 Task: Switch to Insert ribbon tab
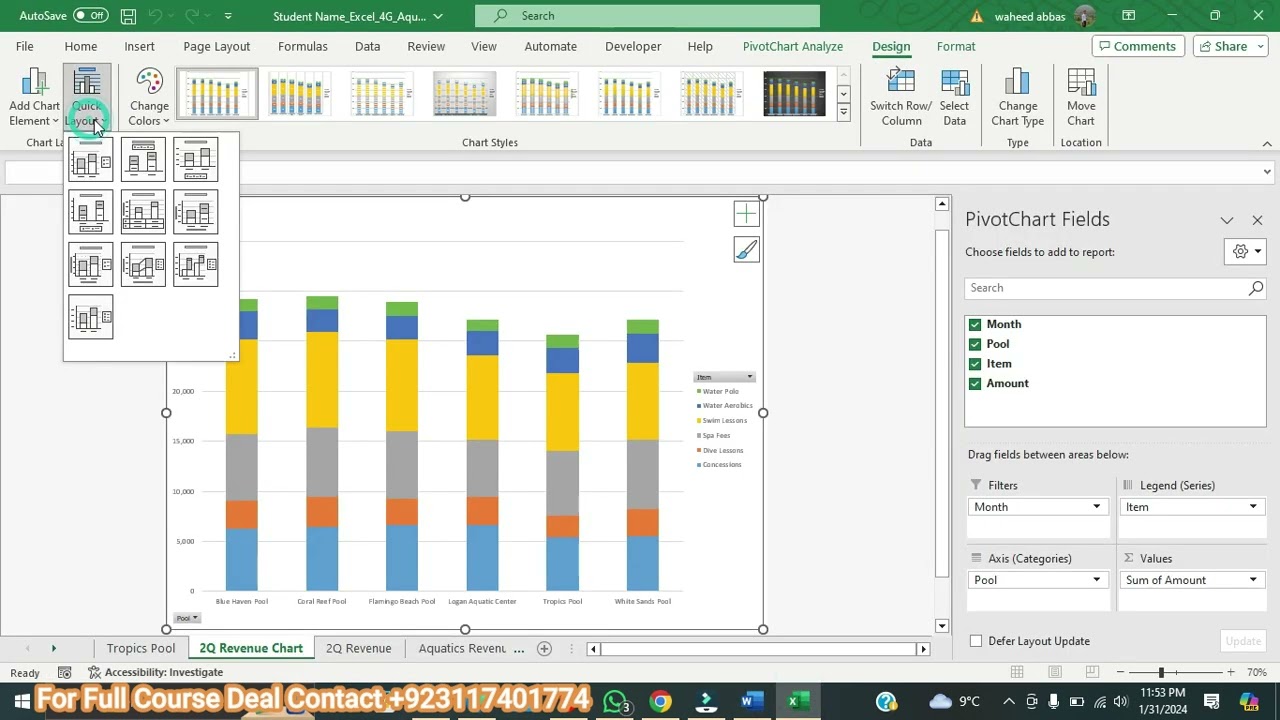139,46
